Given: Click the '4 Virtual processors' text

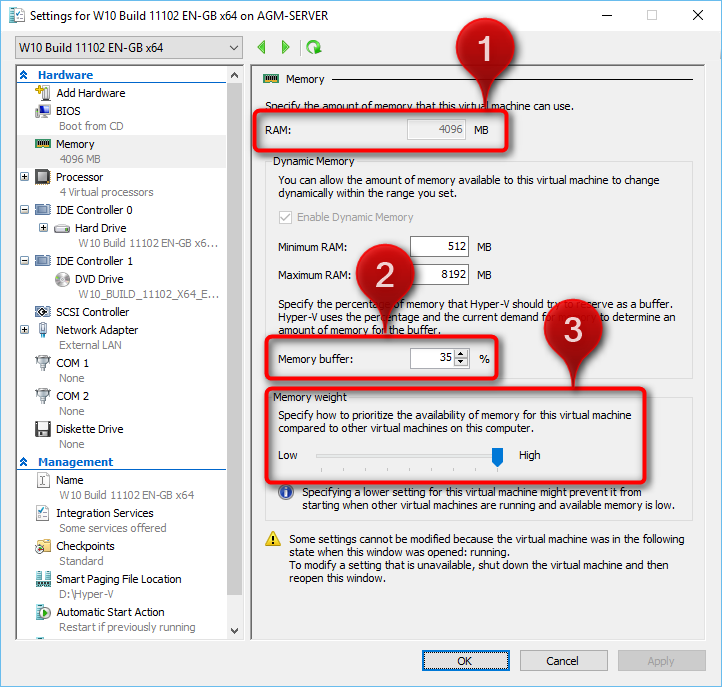Looking at the screenshot, I should click(106, 192).
